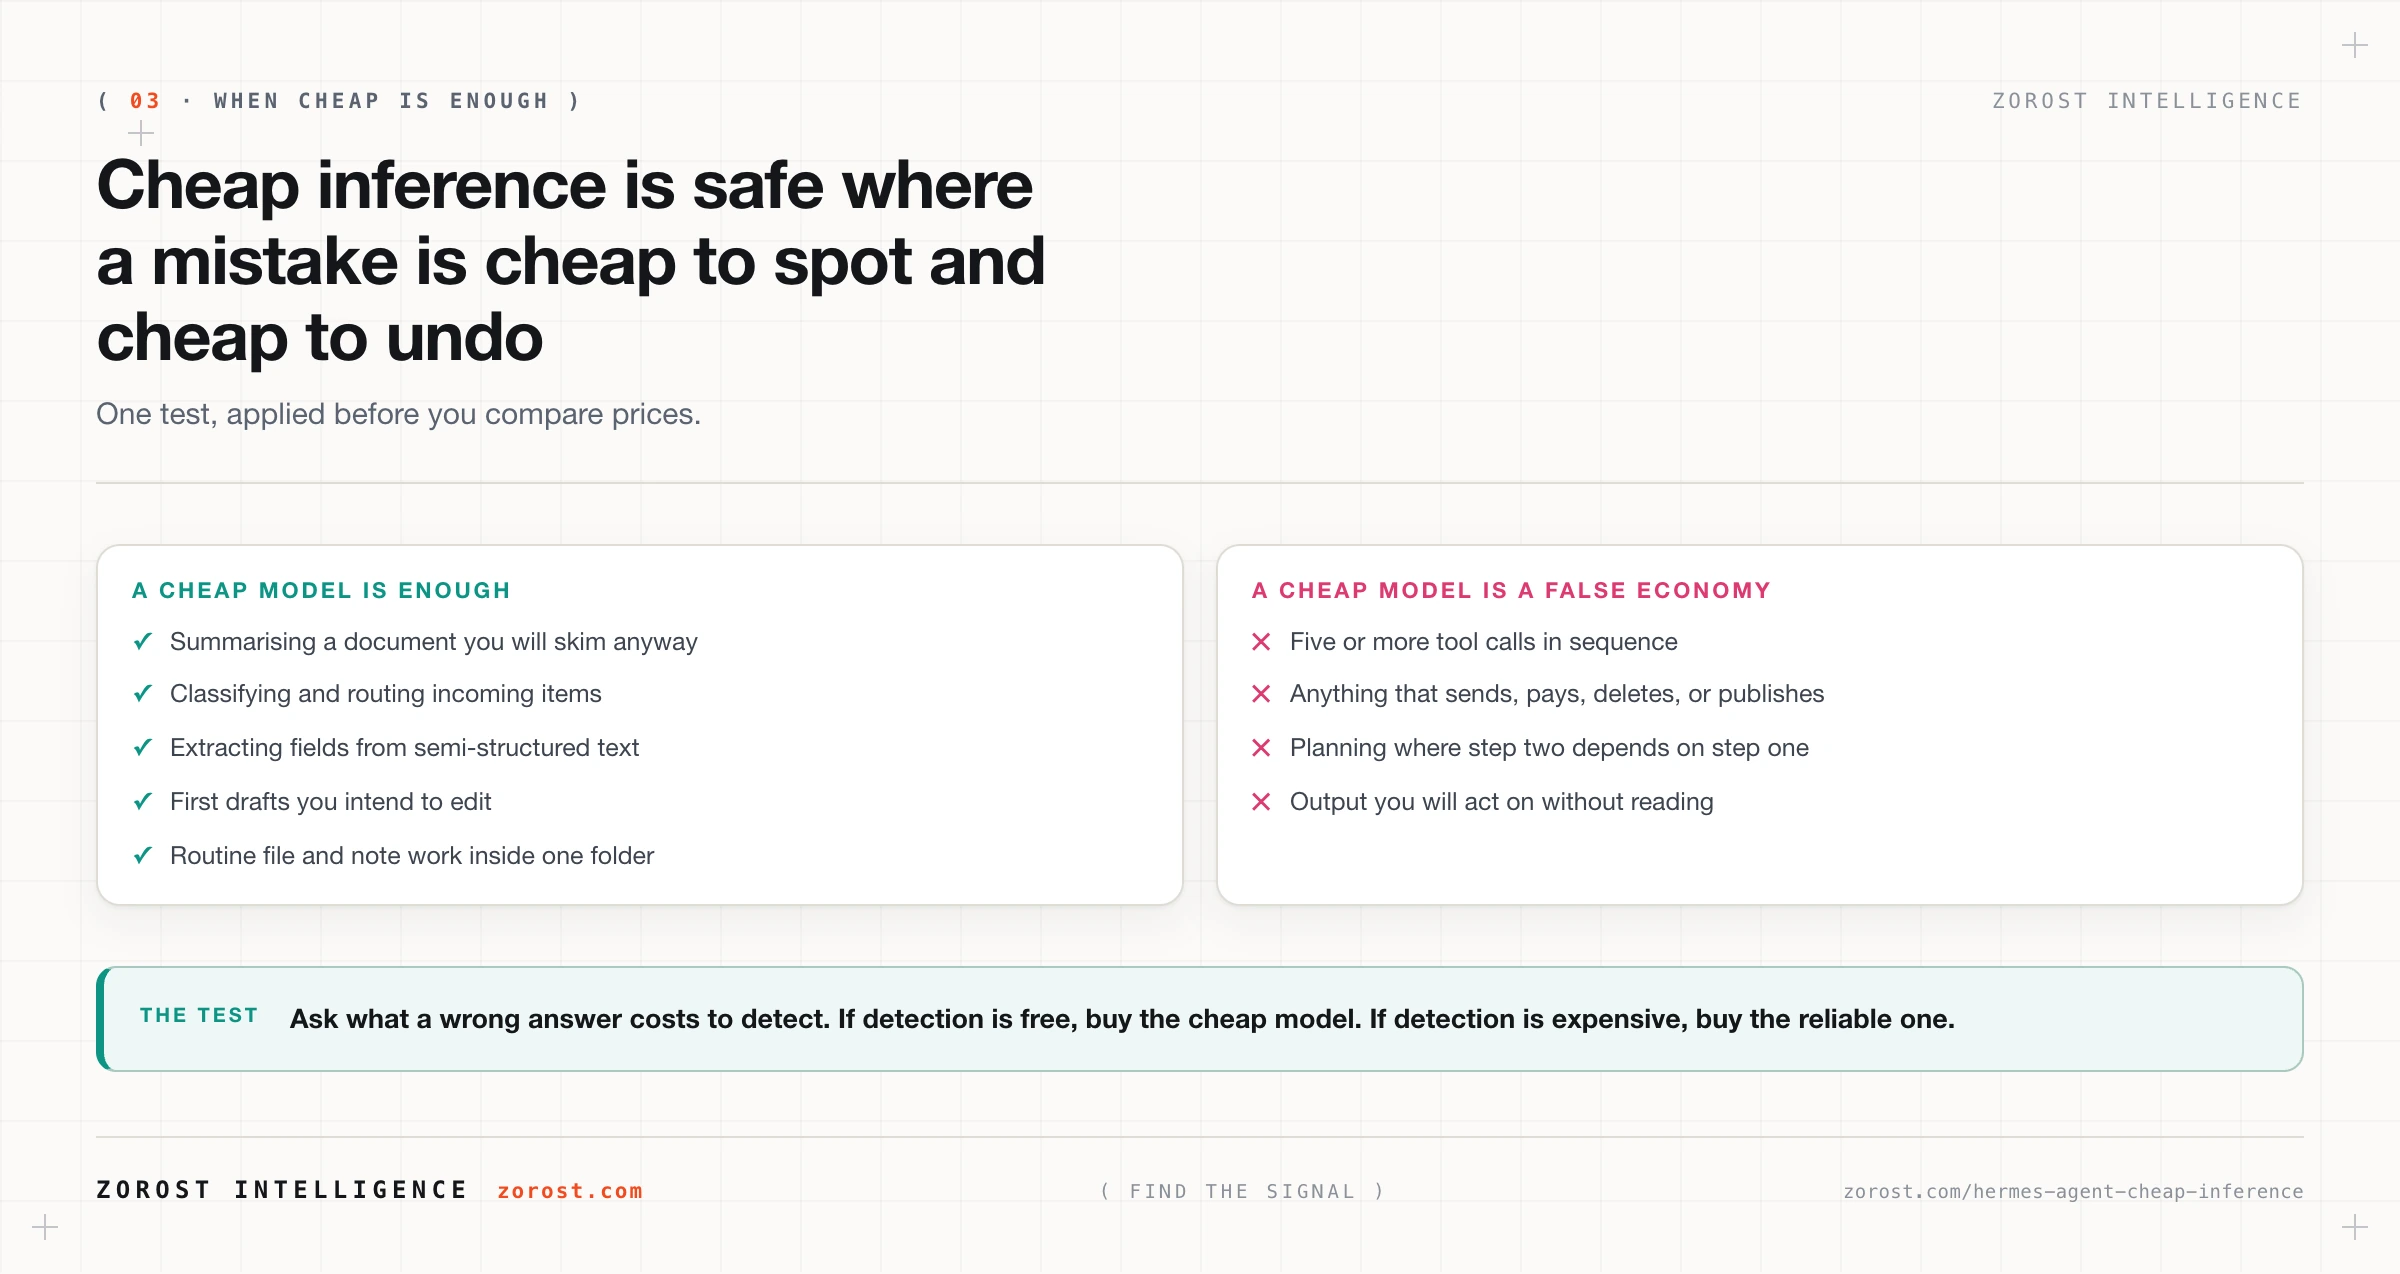Click the main headline about cheap inference
Viewport: 2400px width, 1274px height.
click(x=571, y=261)
